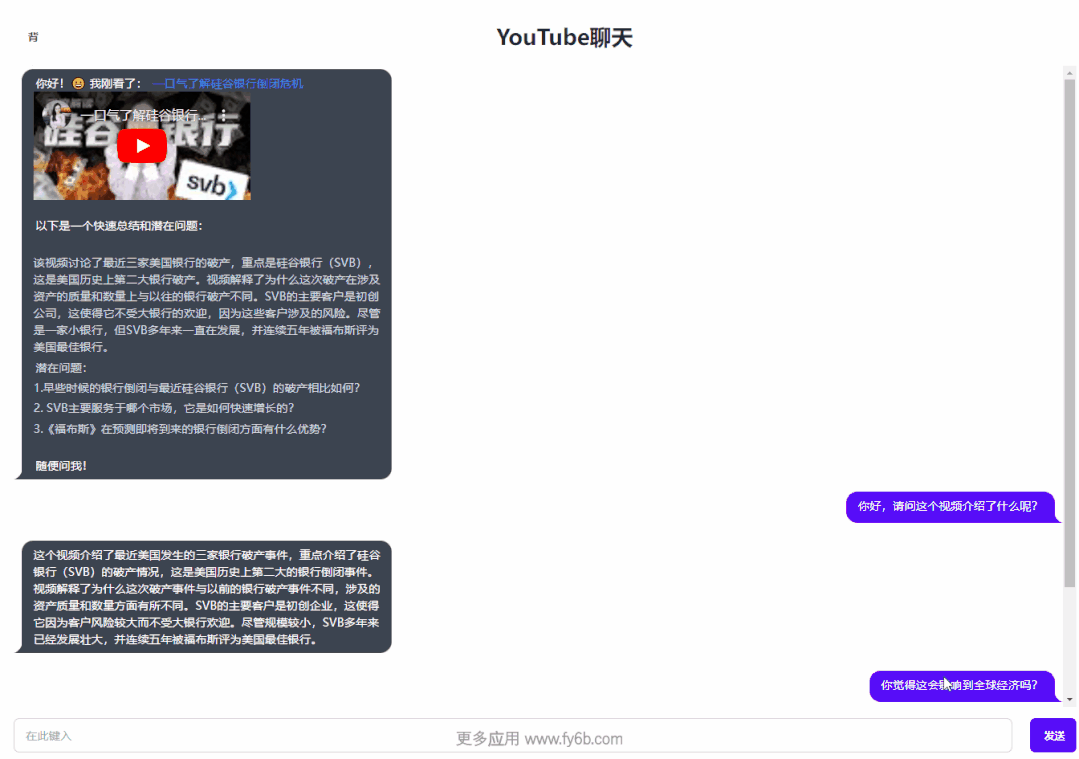Click the SVB logo on video thumbnail

tap(211, 184)
